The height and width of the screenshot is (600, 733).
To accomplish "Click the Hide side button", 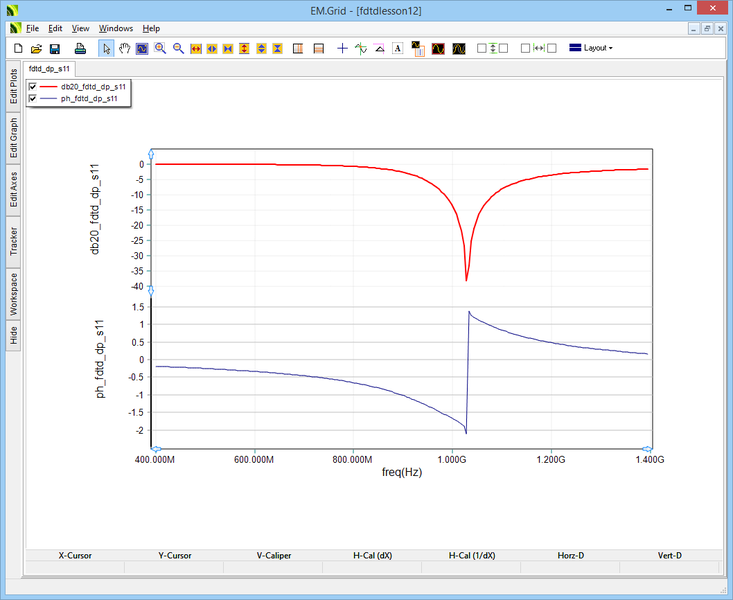I will (13, 336).
